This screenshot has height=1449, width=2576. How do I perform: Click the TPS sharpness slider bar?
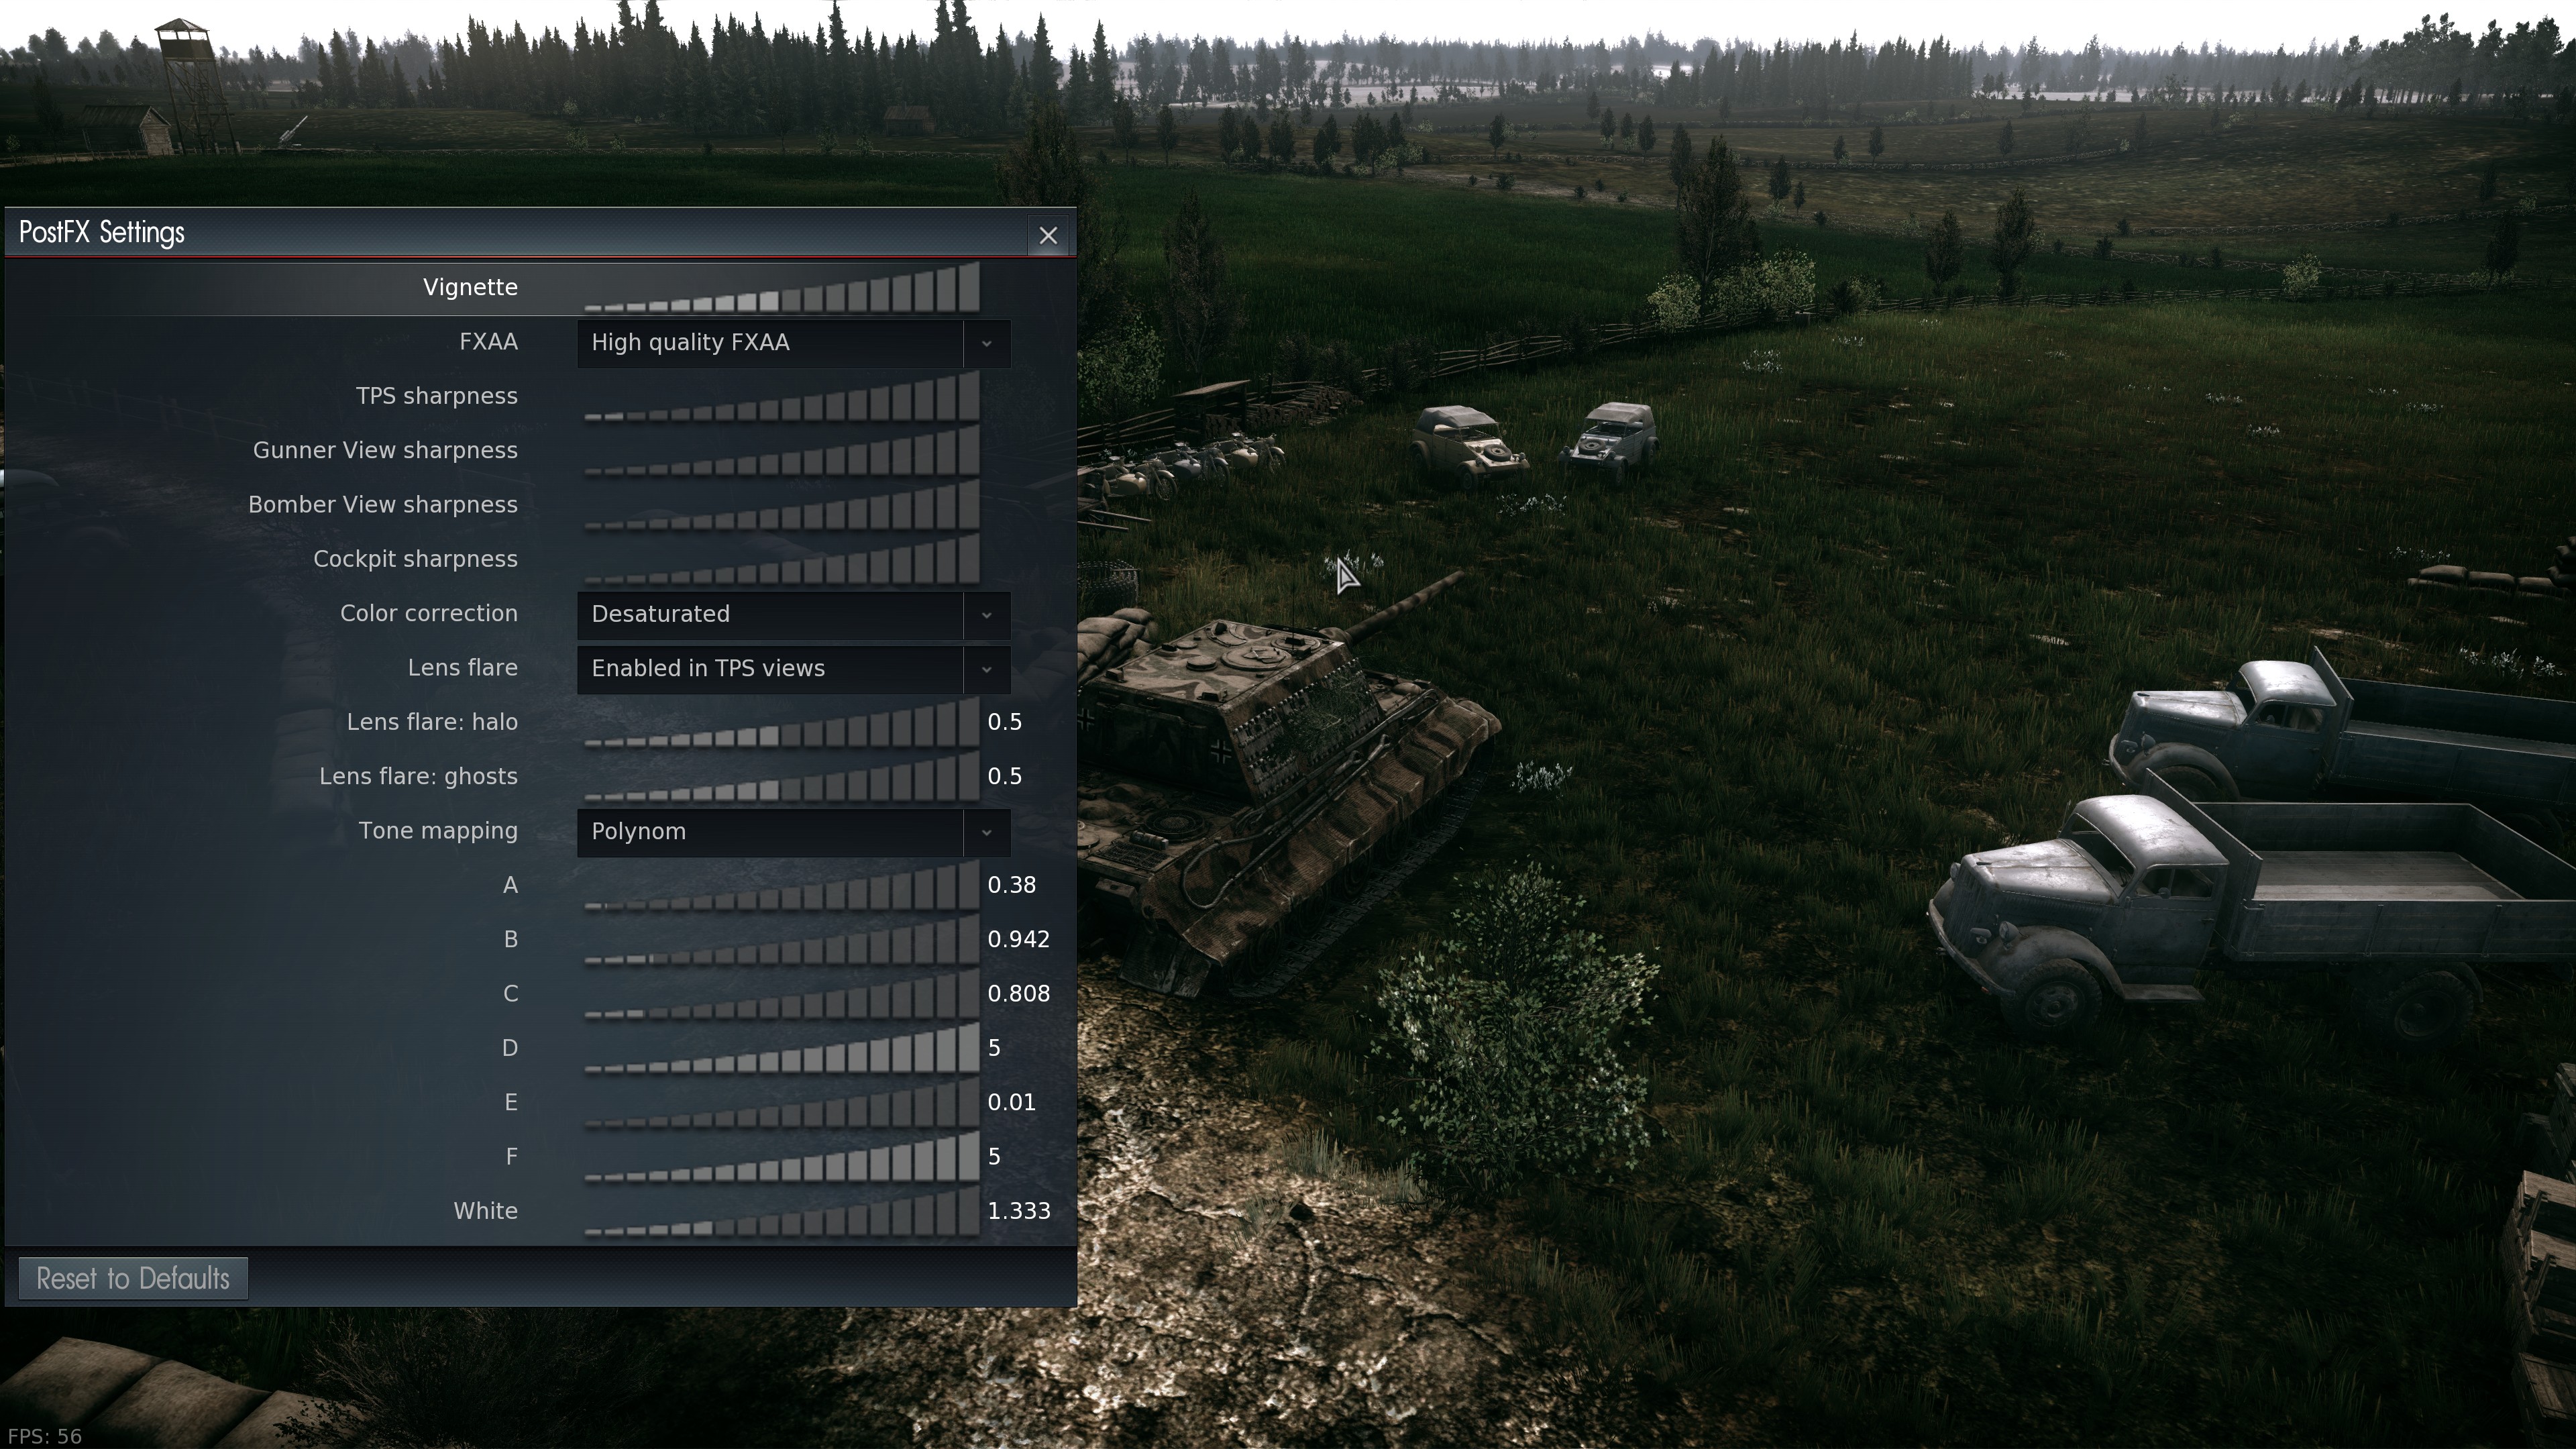tap(778, 394)
